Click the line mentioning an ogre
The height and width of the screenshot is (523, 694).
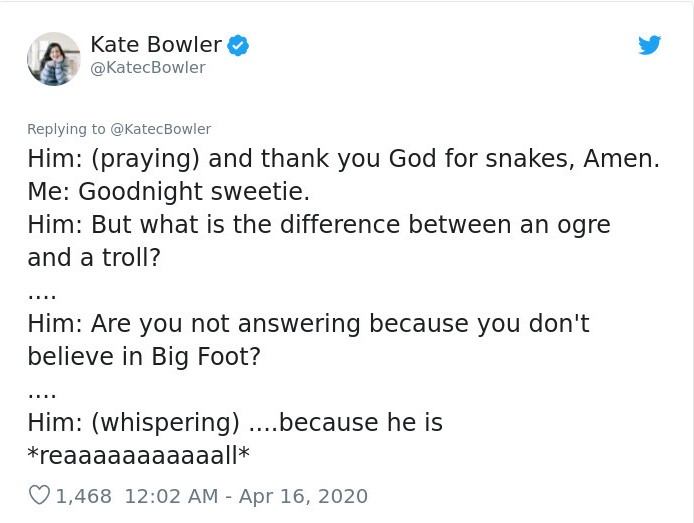318,224
